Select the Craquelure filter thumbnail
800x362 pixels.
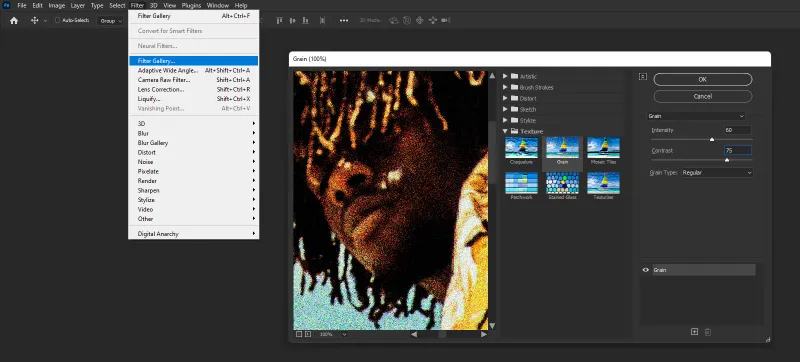pos(521,147)
